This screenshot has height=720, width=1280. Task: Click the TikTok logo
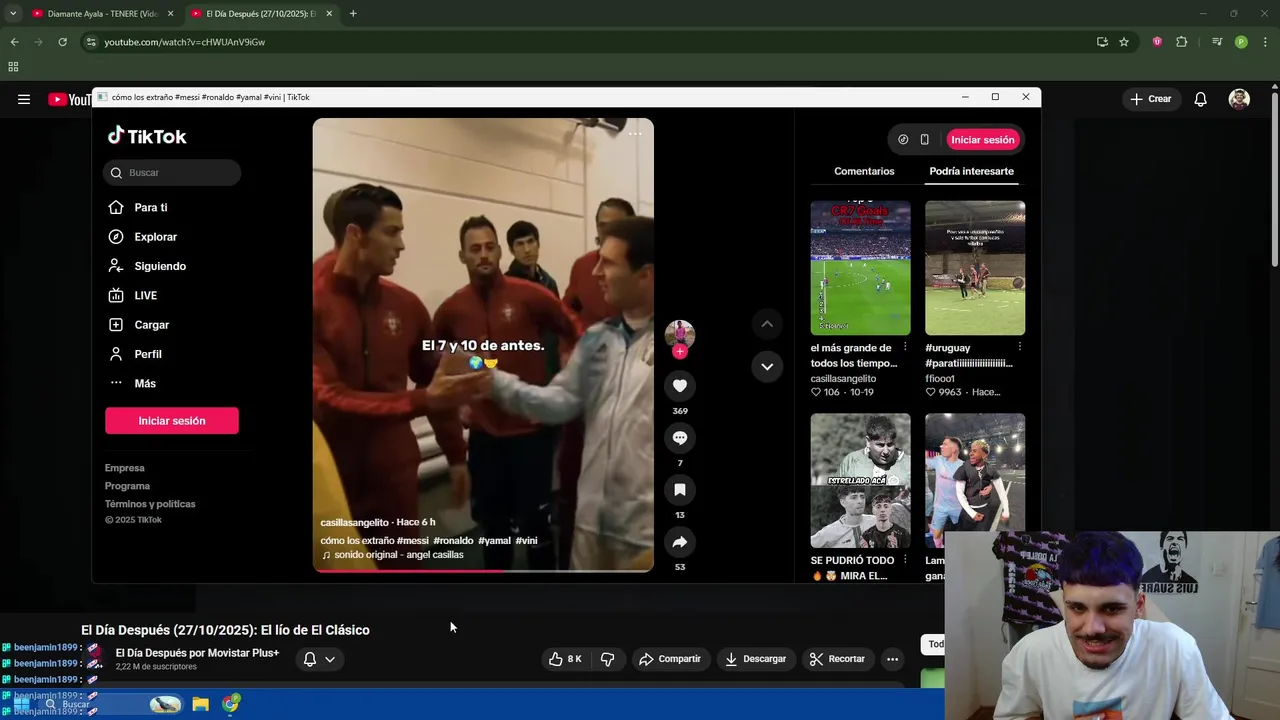coord(147,136)
